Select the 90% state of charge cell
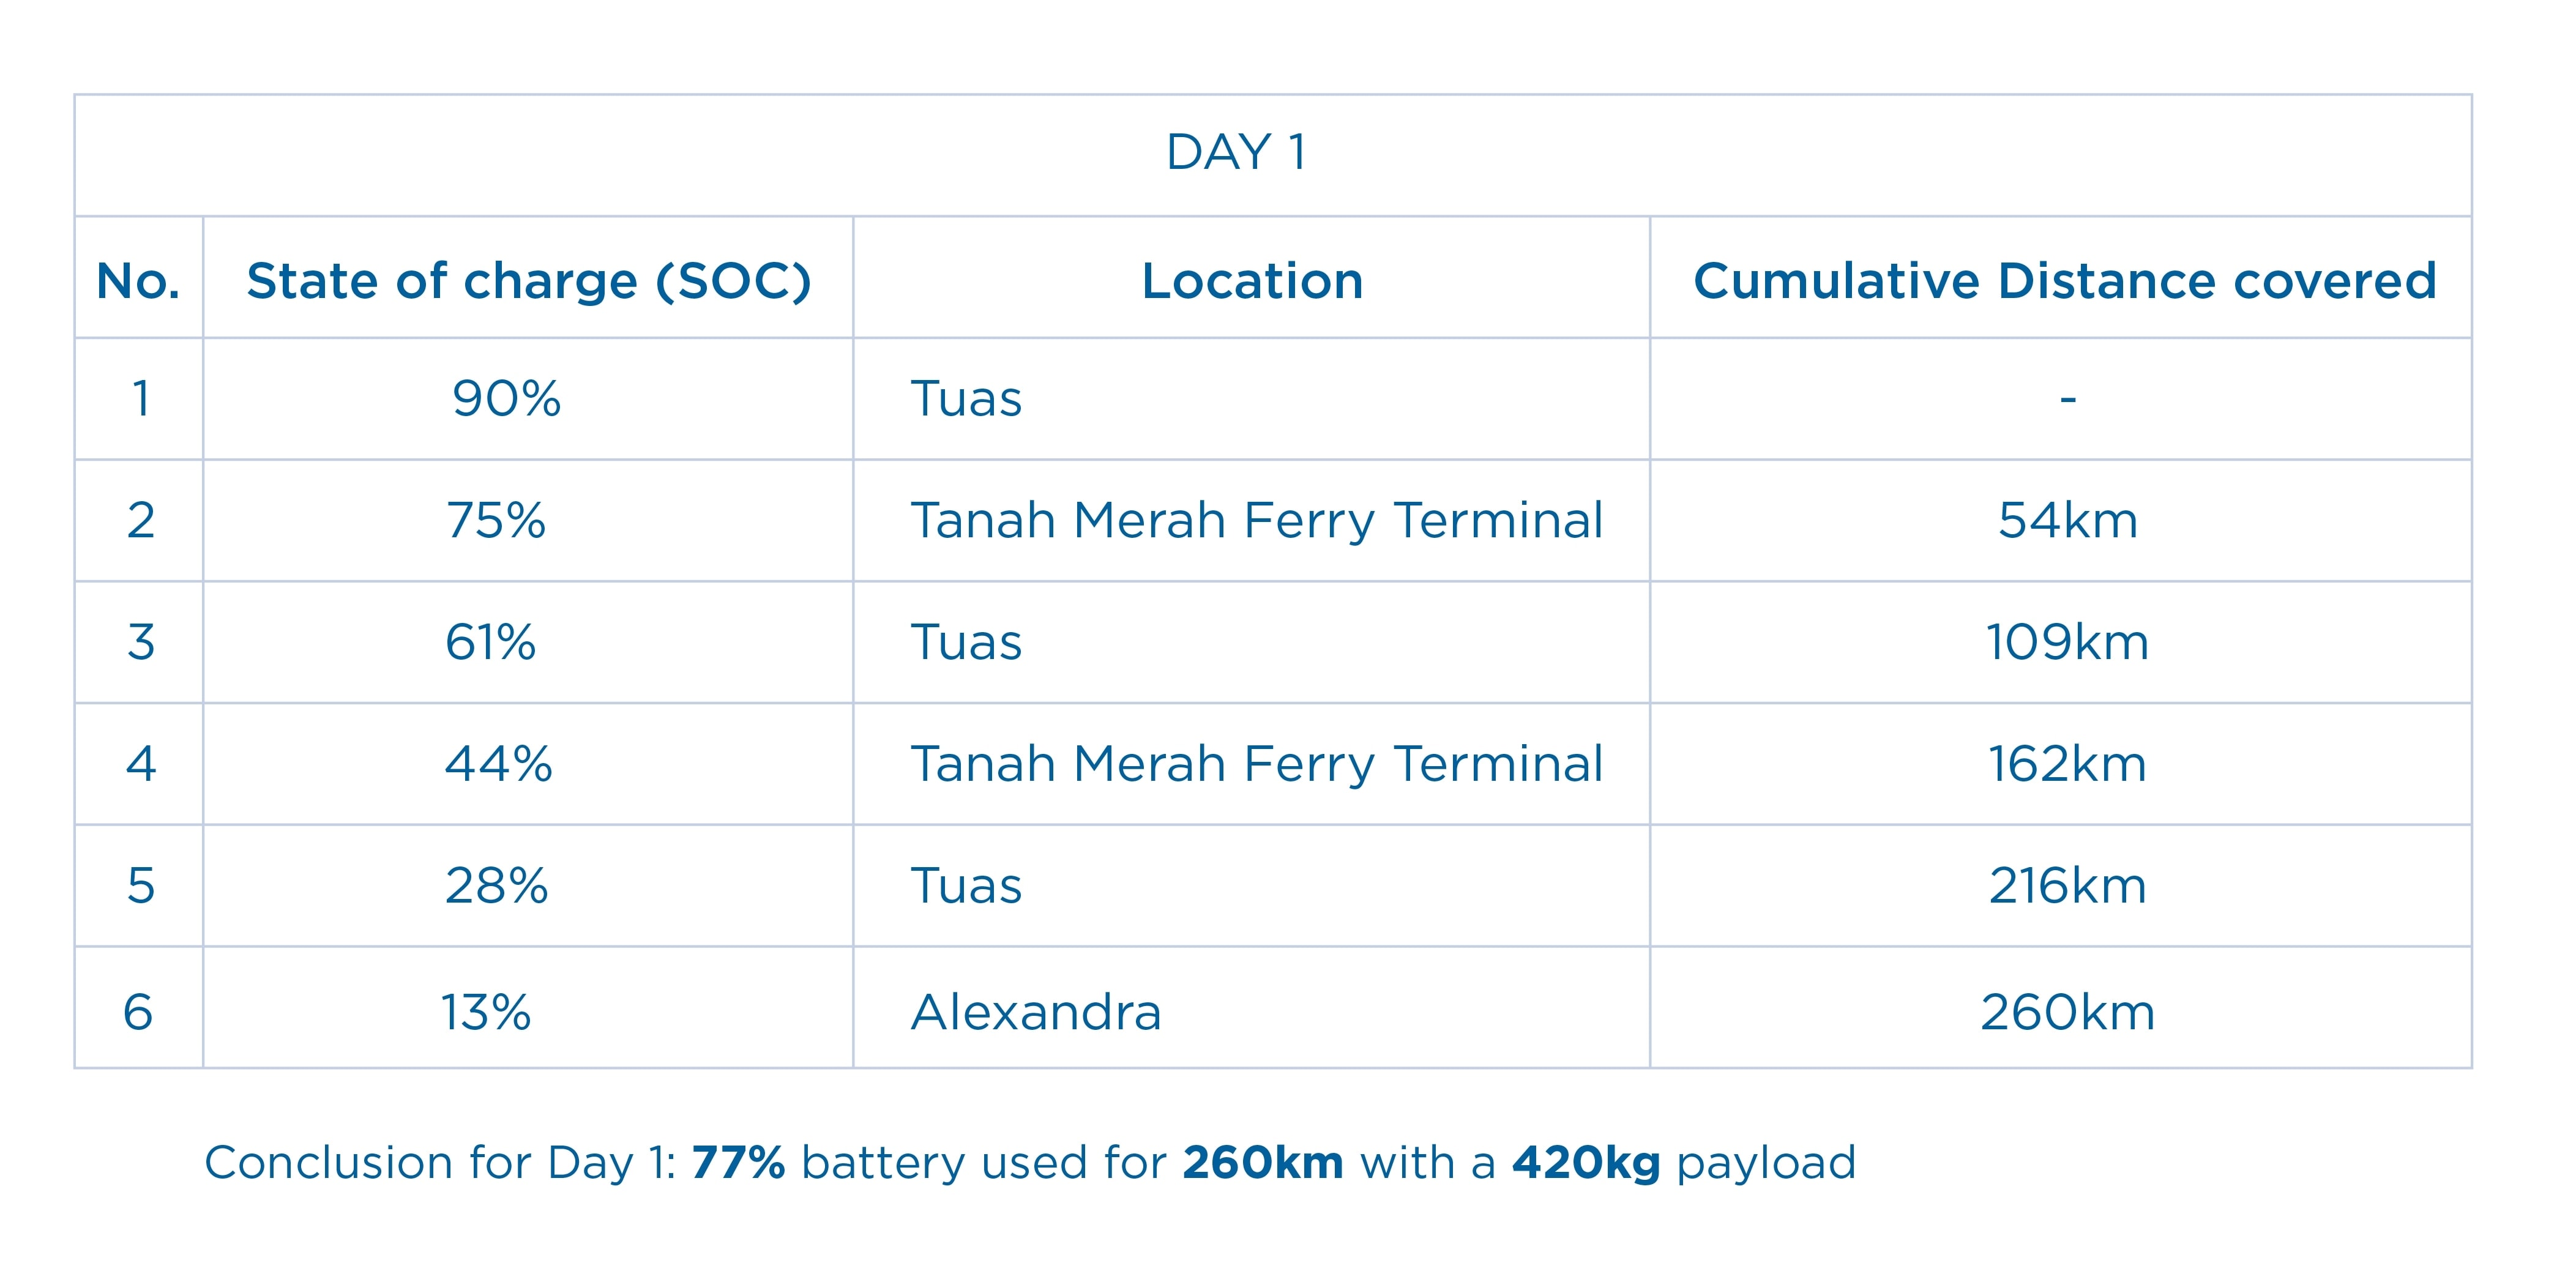 [x=506, y=398]
